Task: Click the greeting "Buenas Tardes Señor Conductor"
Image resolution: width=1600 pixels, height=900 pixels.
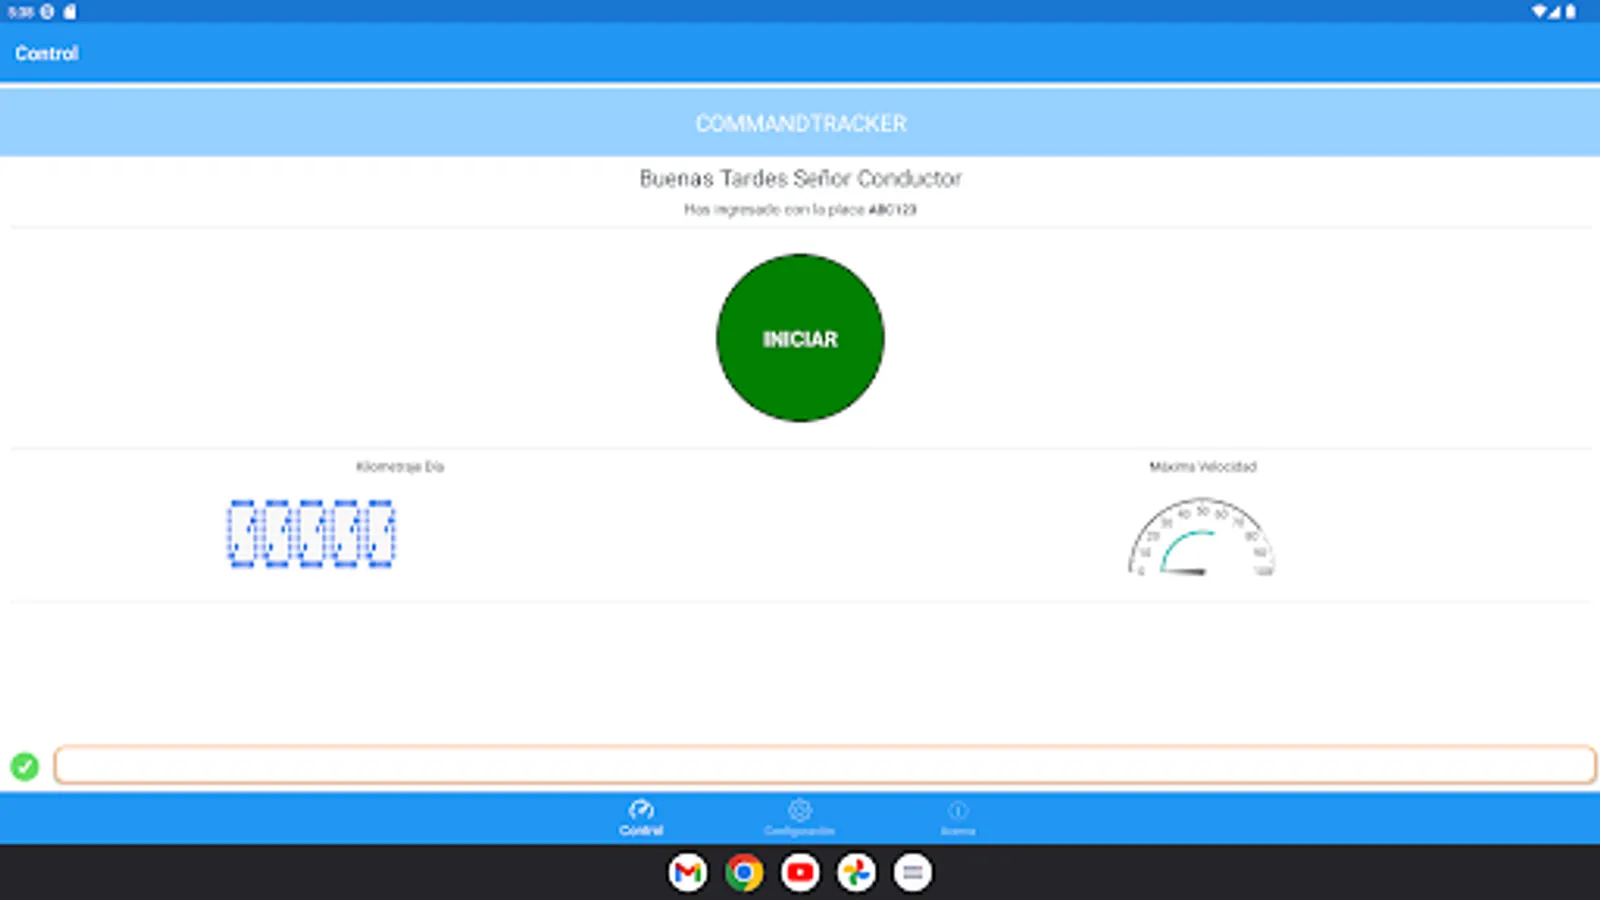Action: (800, 178)
